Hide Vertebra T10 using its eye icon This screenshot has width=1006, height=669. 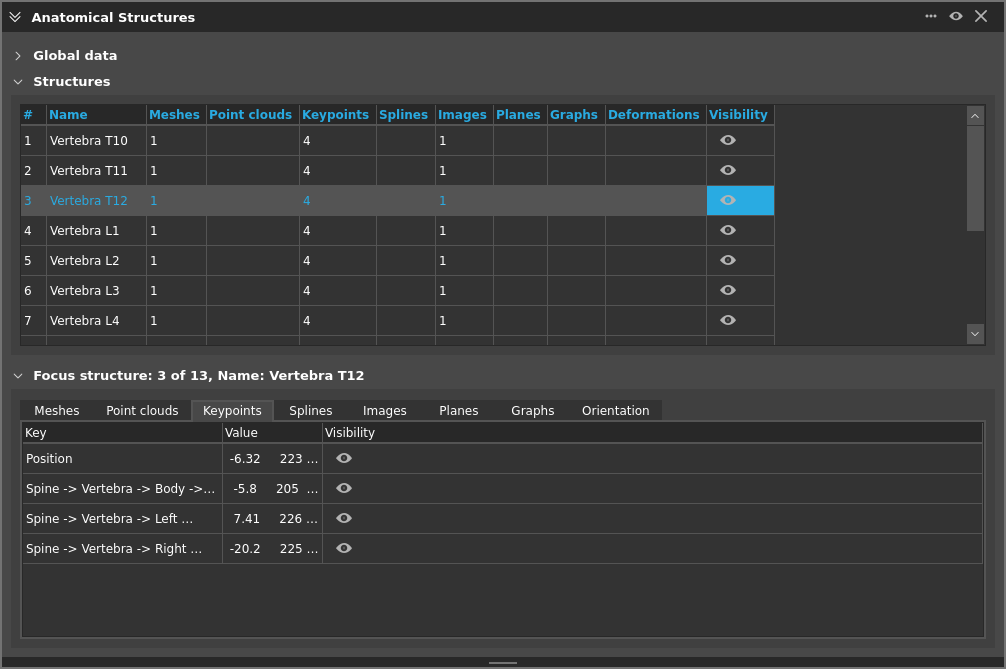coord(728,140)
